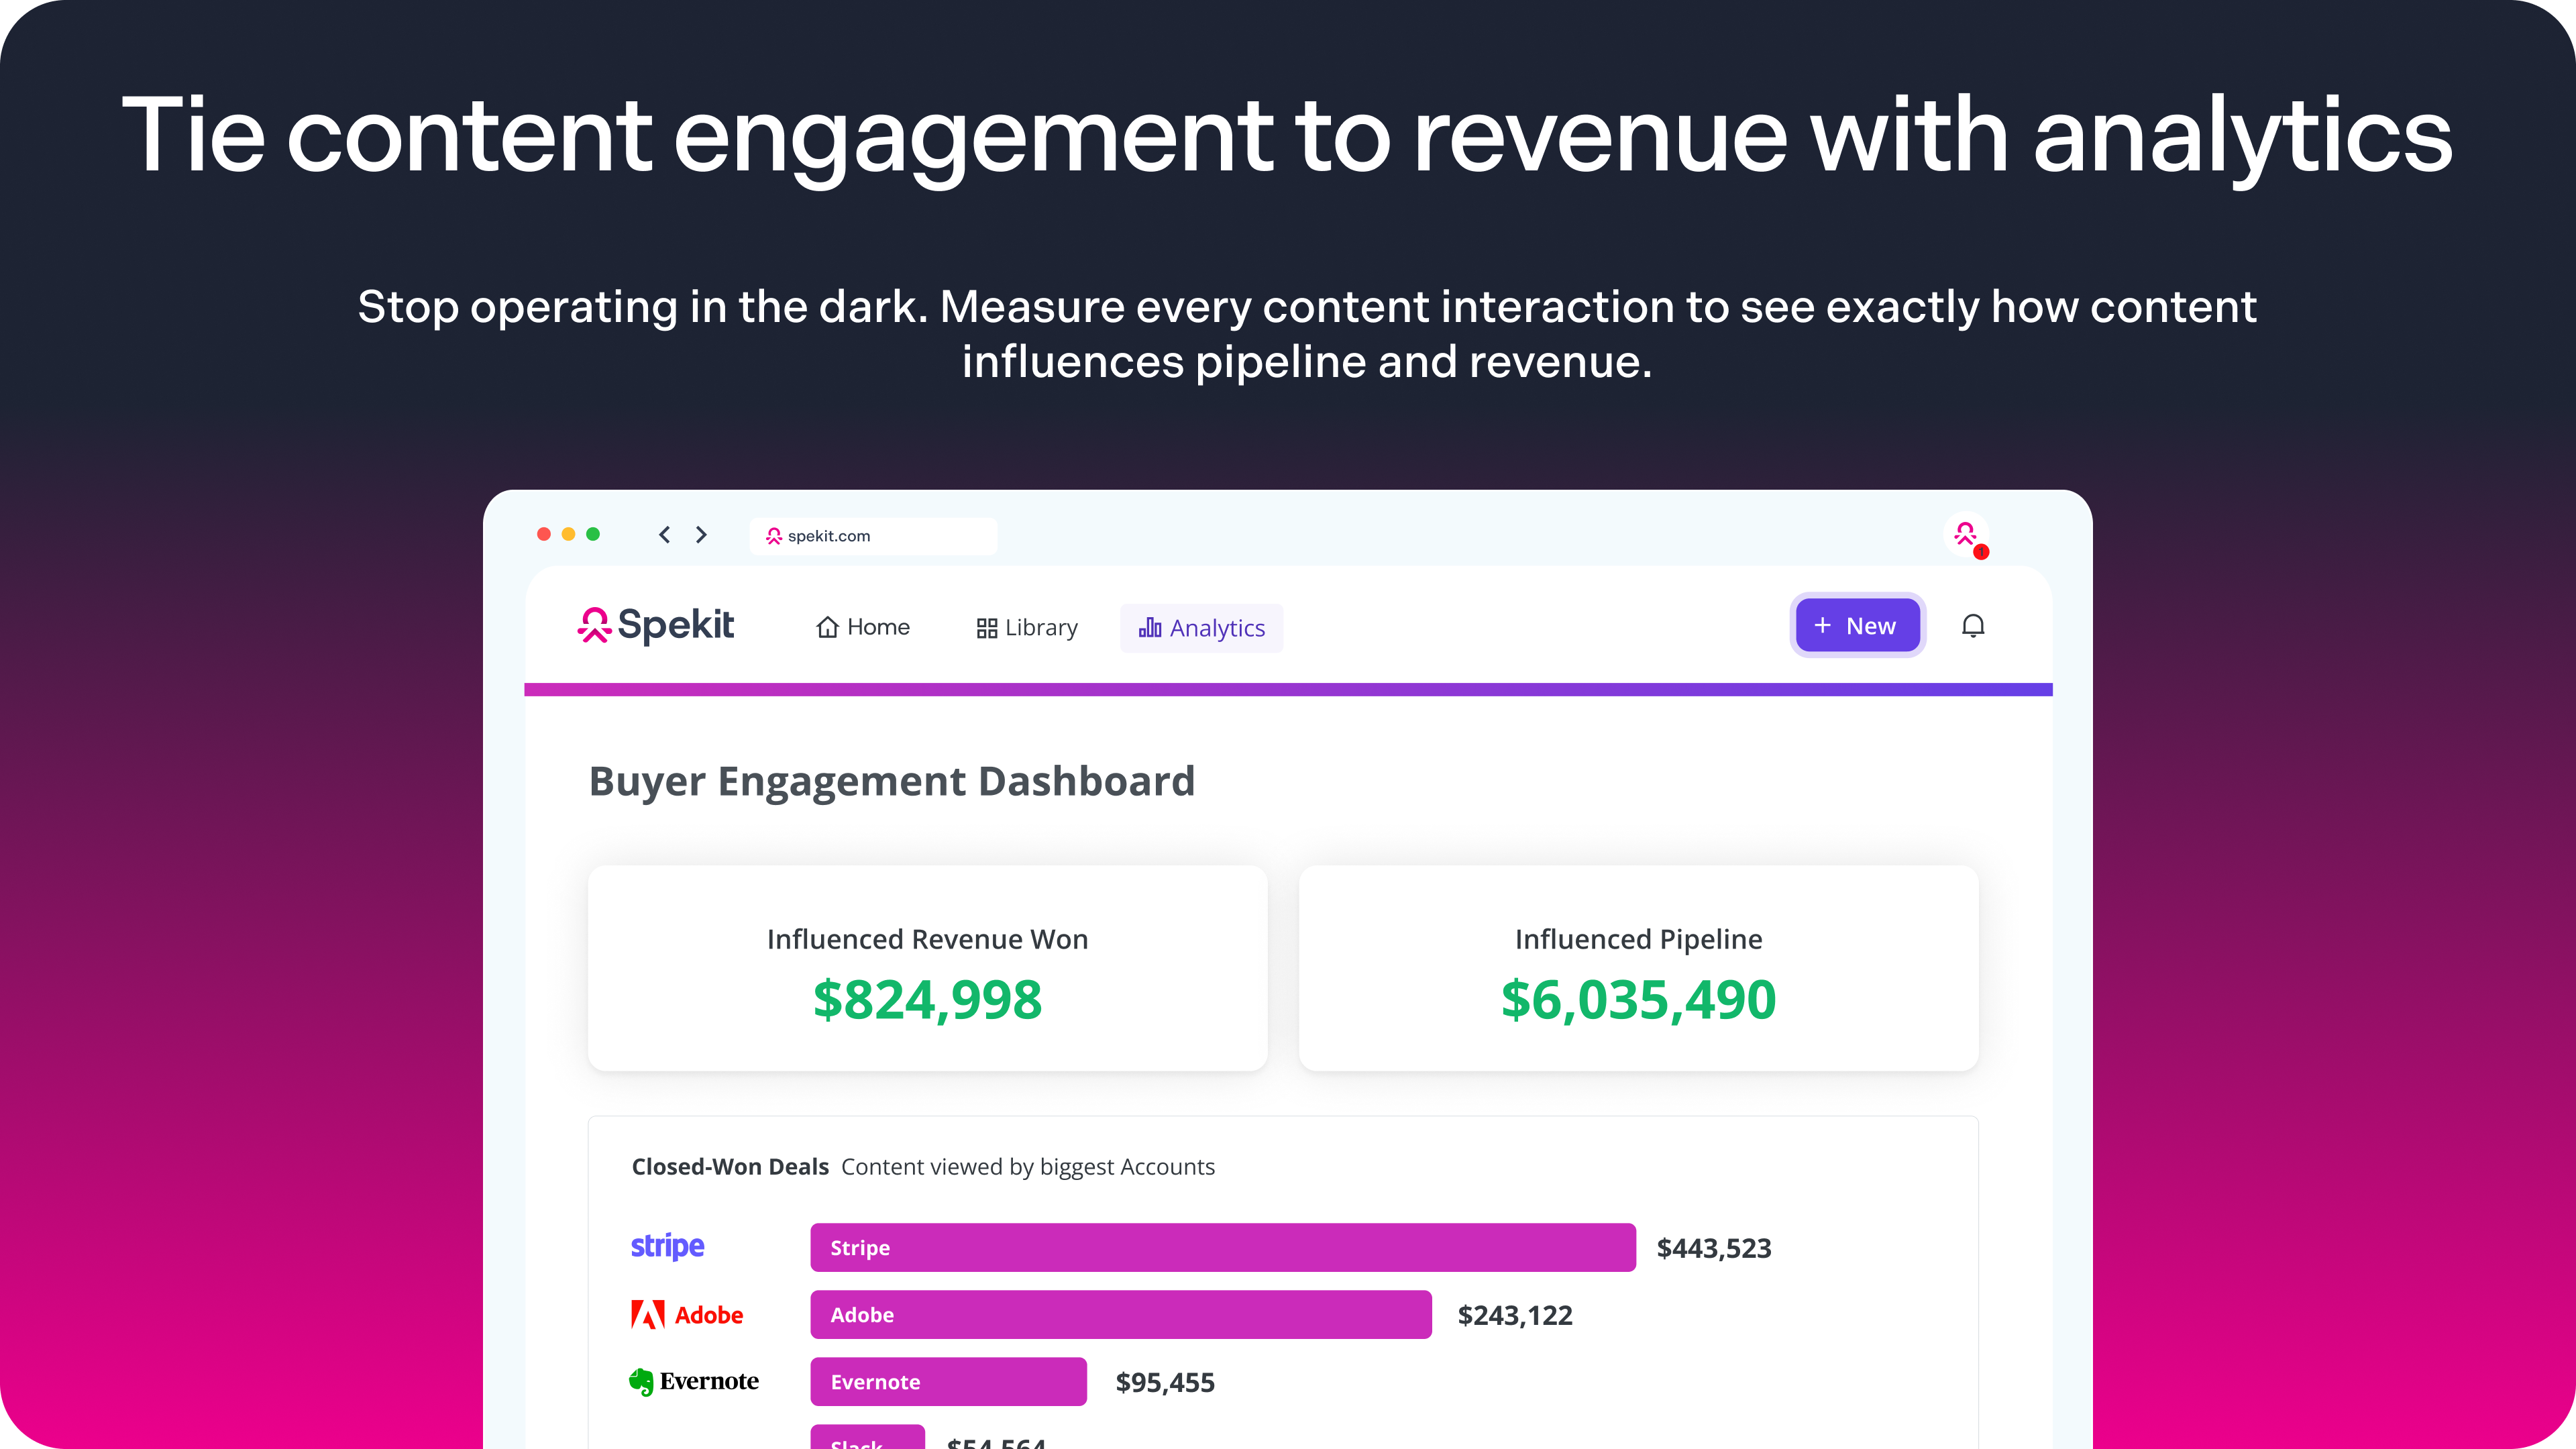Click the Evernote company logo
Viewport: 2576px width, 1449px height.
point(694,1381)
